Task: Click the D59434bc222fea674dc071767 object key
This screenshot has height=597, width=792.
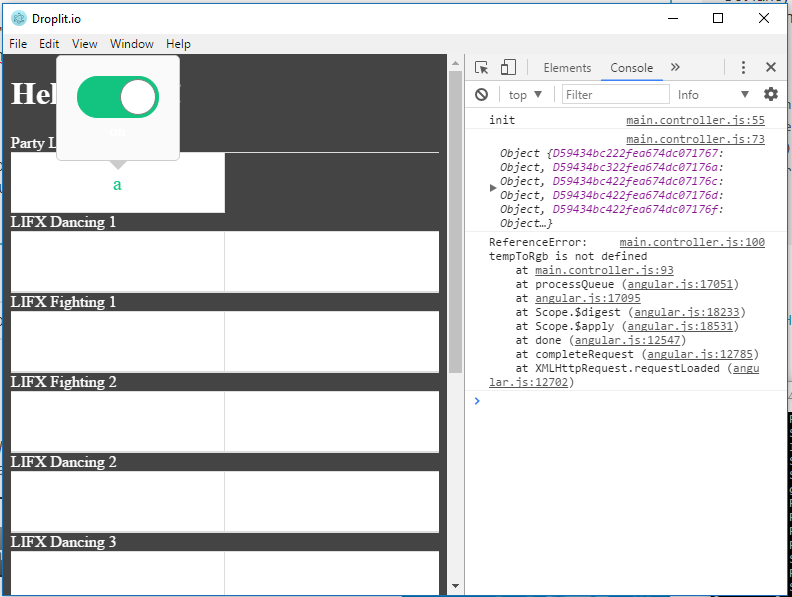Action: (635, 153)
